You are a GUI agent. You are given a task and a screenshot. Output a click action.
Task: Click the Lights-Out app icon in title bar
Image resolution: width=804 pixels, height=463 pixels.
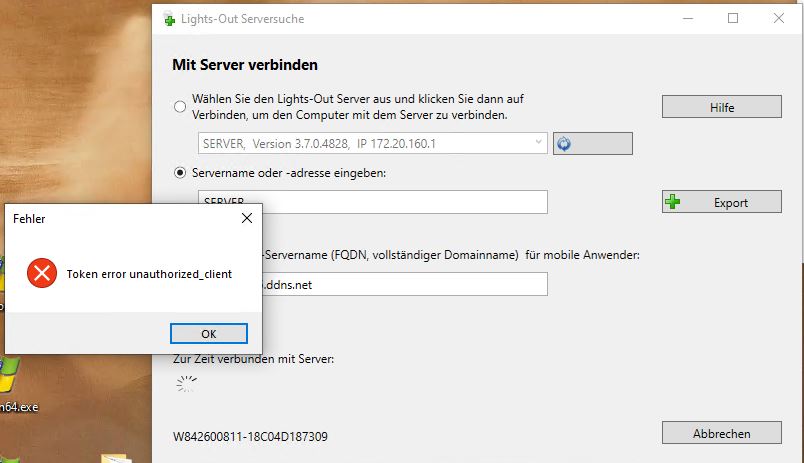click(x=169, y=19)
